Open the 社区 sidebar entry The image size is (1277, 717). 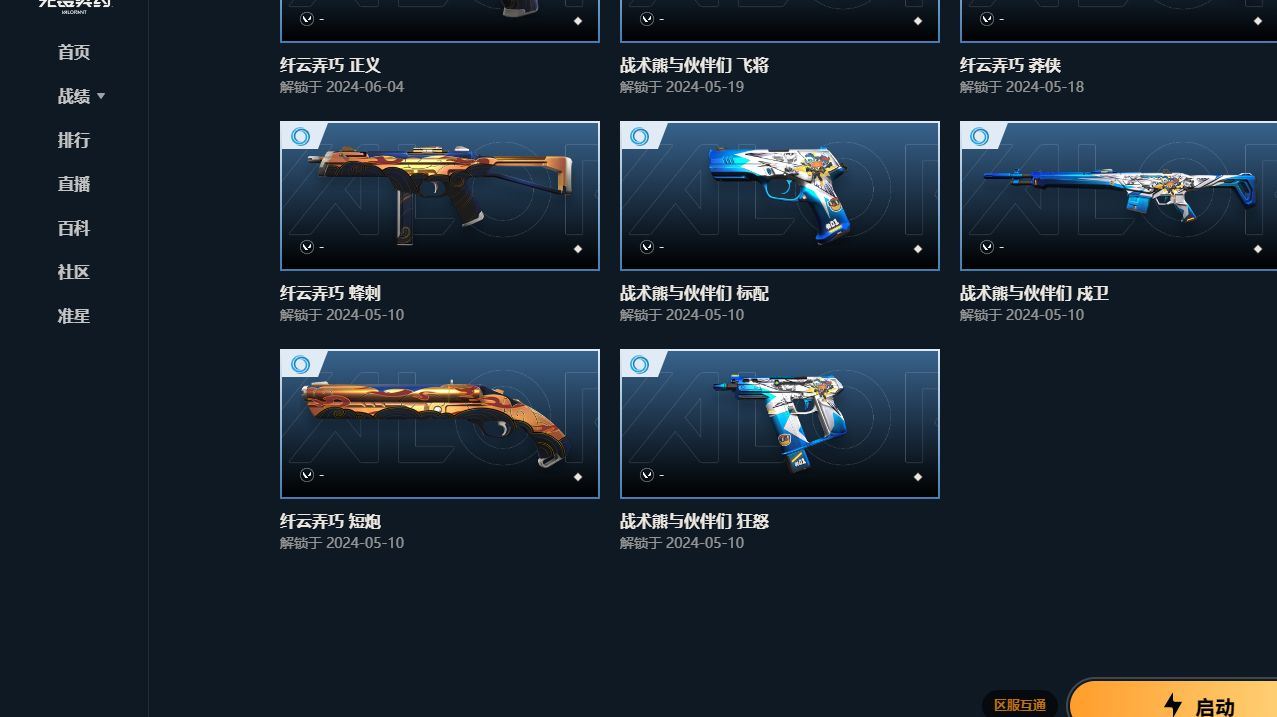[x=74, y=272]
